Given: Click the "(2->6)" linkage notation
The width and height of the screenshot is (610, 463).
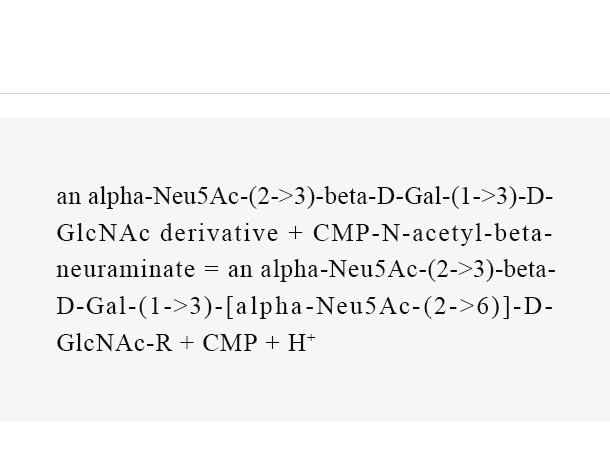Looking at the screenshot, I should [x=461, y=307].
